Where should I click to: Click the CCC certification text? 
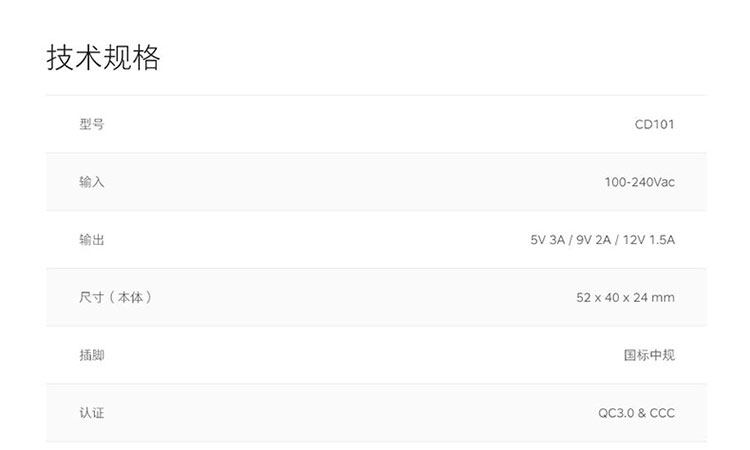[662, 412]
